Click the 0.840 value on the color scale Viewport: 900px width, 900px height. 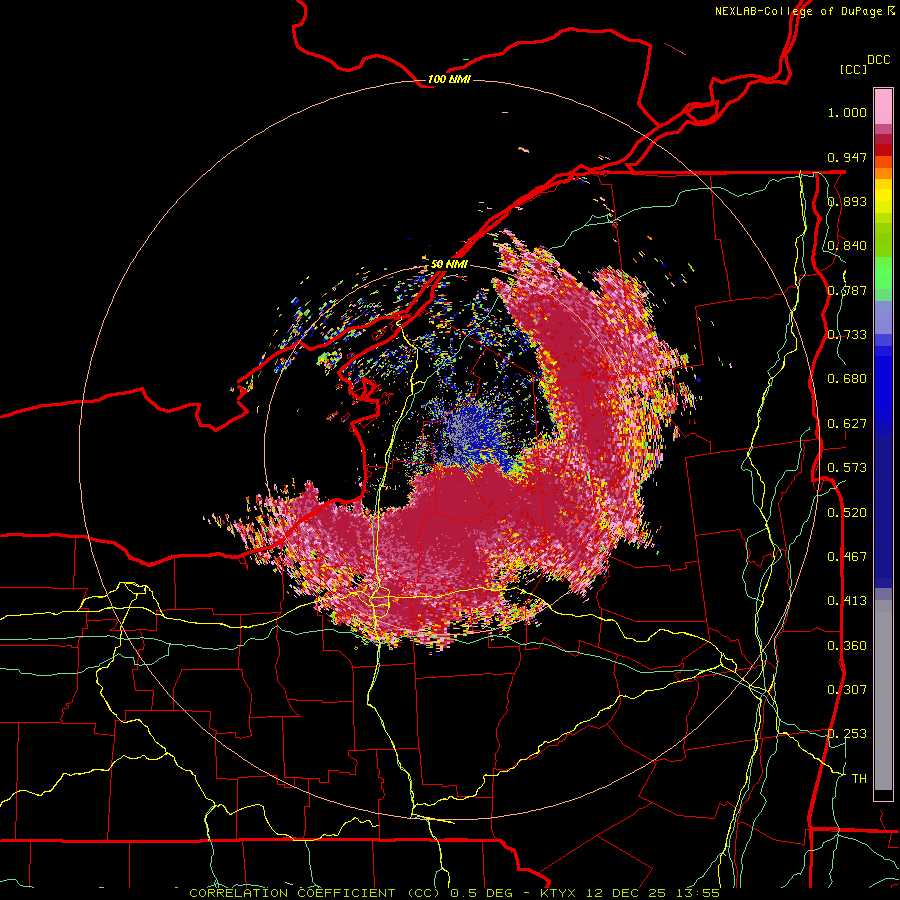coord(847,246)
